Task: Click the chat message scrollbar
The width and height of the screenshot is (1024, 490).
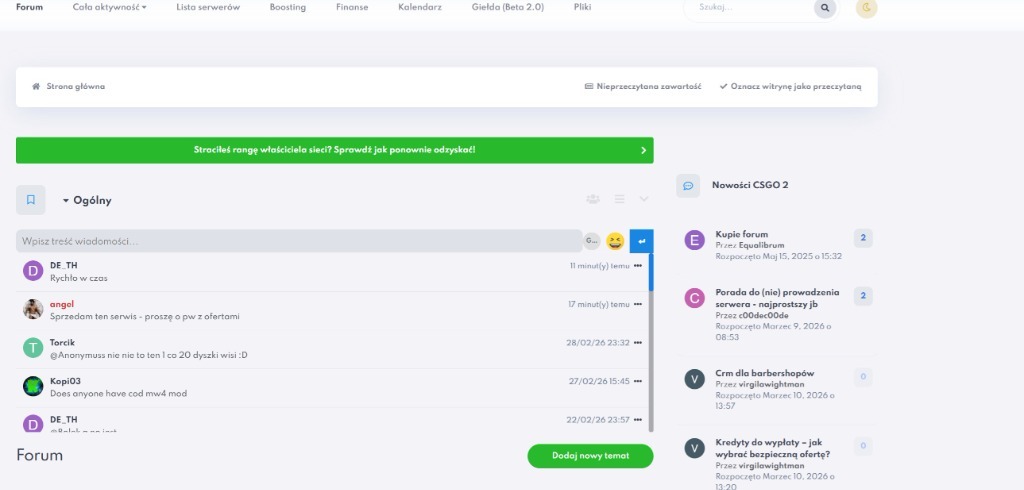Action: click(x=651, y=340)
